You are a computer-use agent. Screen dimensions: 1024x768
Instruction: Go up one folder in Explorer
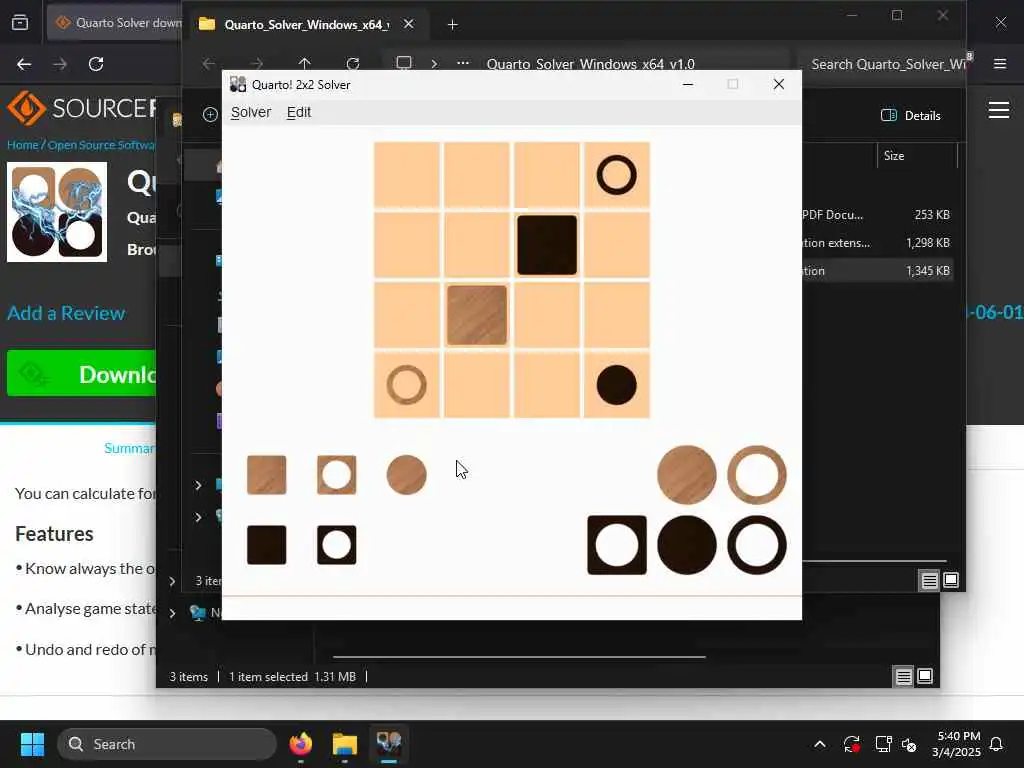point(304,63)
